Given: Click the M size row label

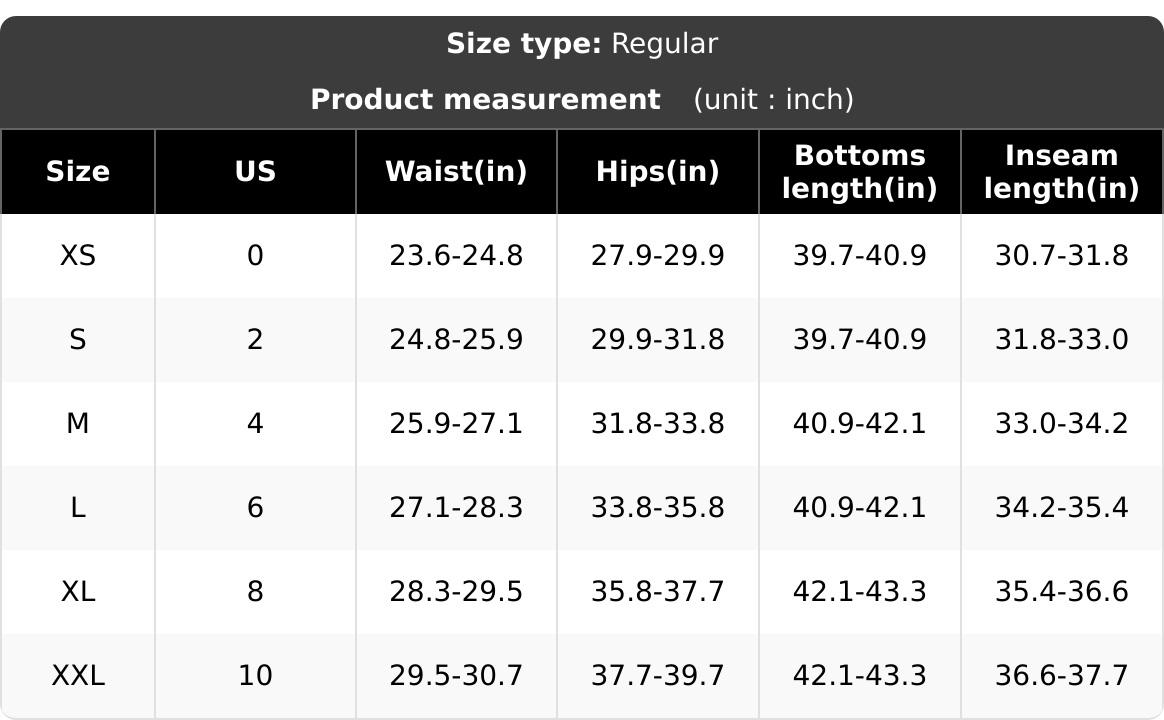Looking at the screenshot, I should tap(78, 423).
